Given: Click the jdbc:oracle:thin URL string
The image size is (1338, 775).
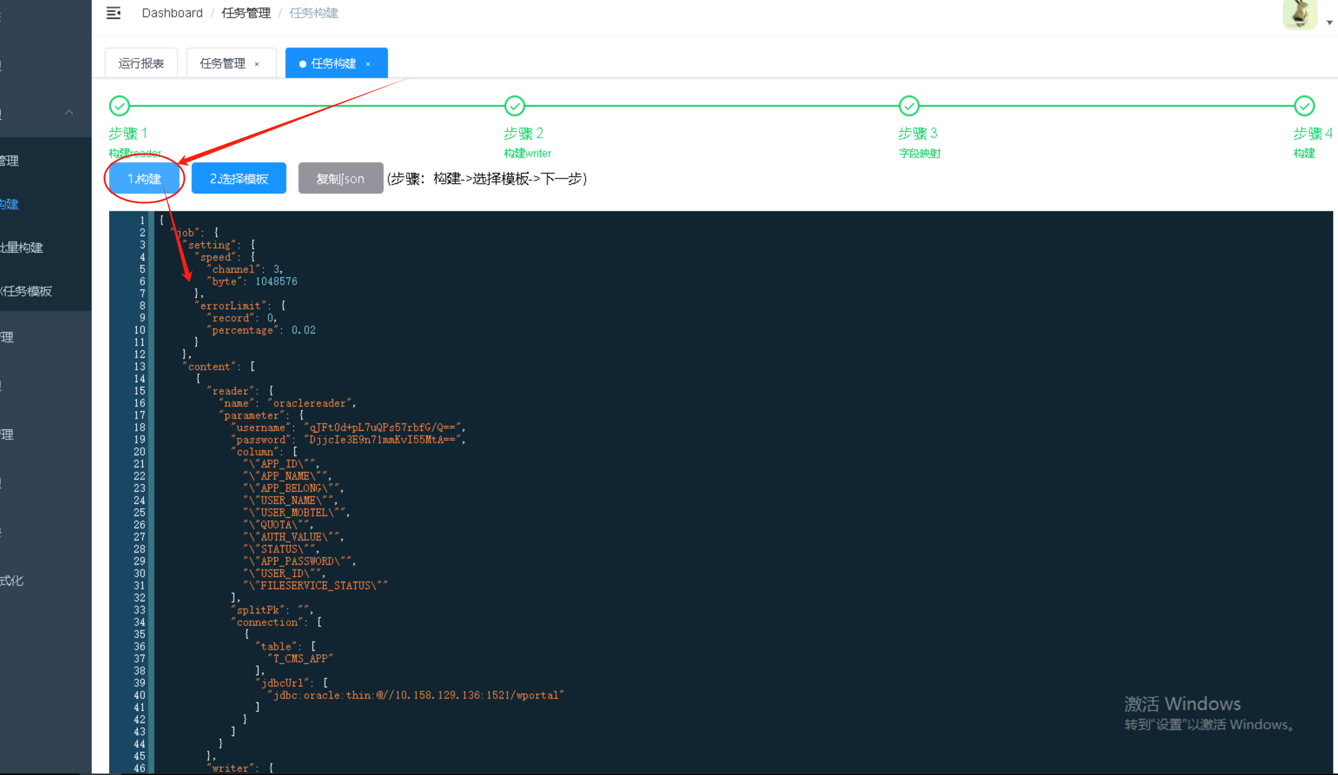Looking at the screenshot, I should pyautogui.click(x=416, y=695).
